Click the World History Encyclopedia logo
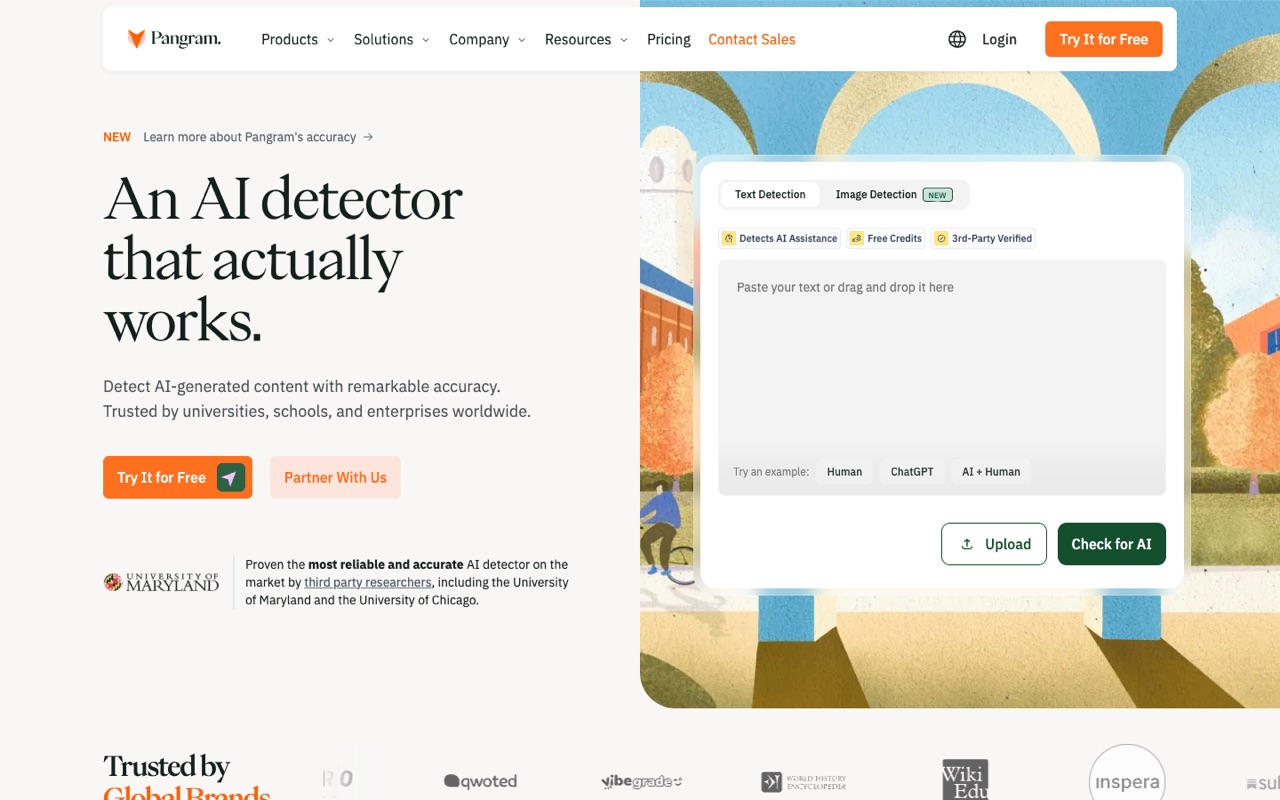This screenshot has height=800, width=1280. coord(803,781)
